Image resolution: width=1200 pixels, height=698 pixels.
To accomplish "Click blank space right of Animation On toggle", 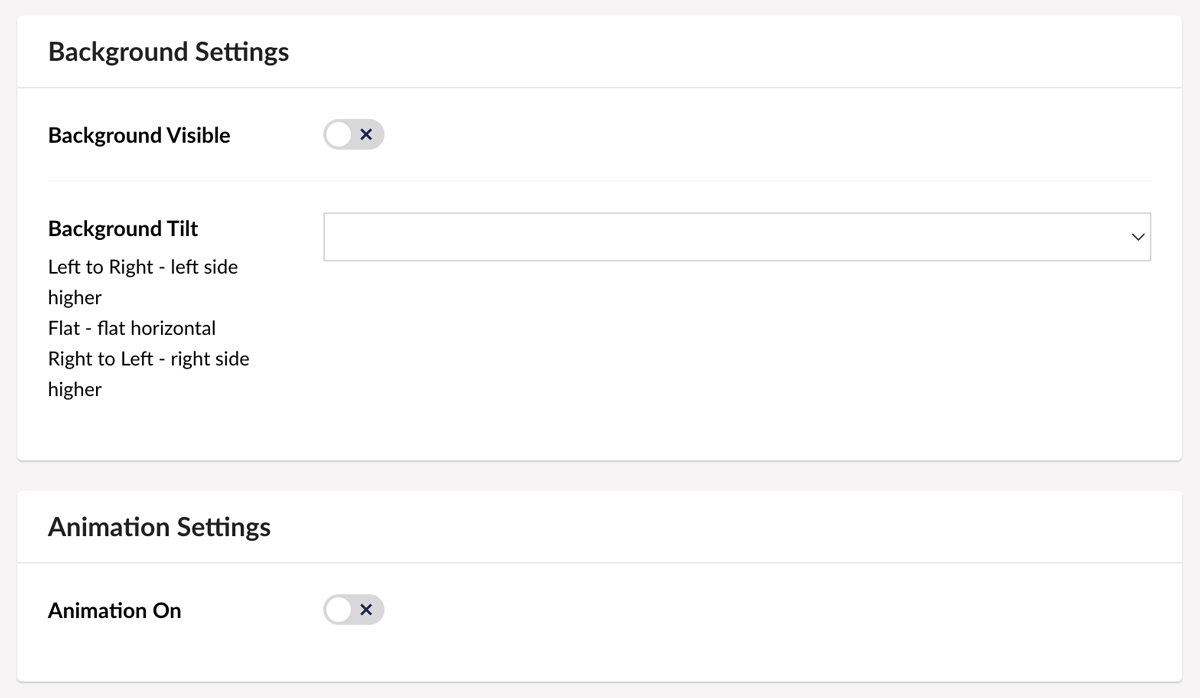I will pos(760,610).
